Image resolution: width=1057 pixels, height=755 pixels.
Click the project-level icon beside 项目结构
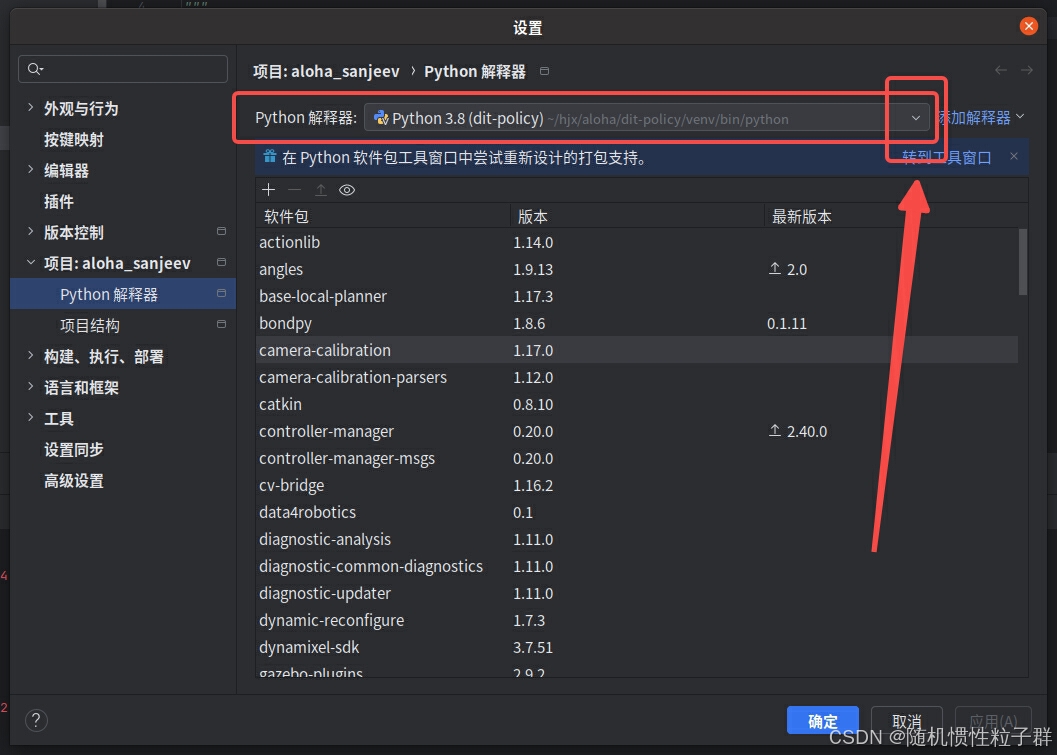pyautogui.click(x=221, y=324)
